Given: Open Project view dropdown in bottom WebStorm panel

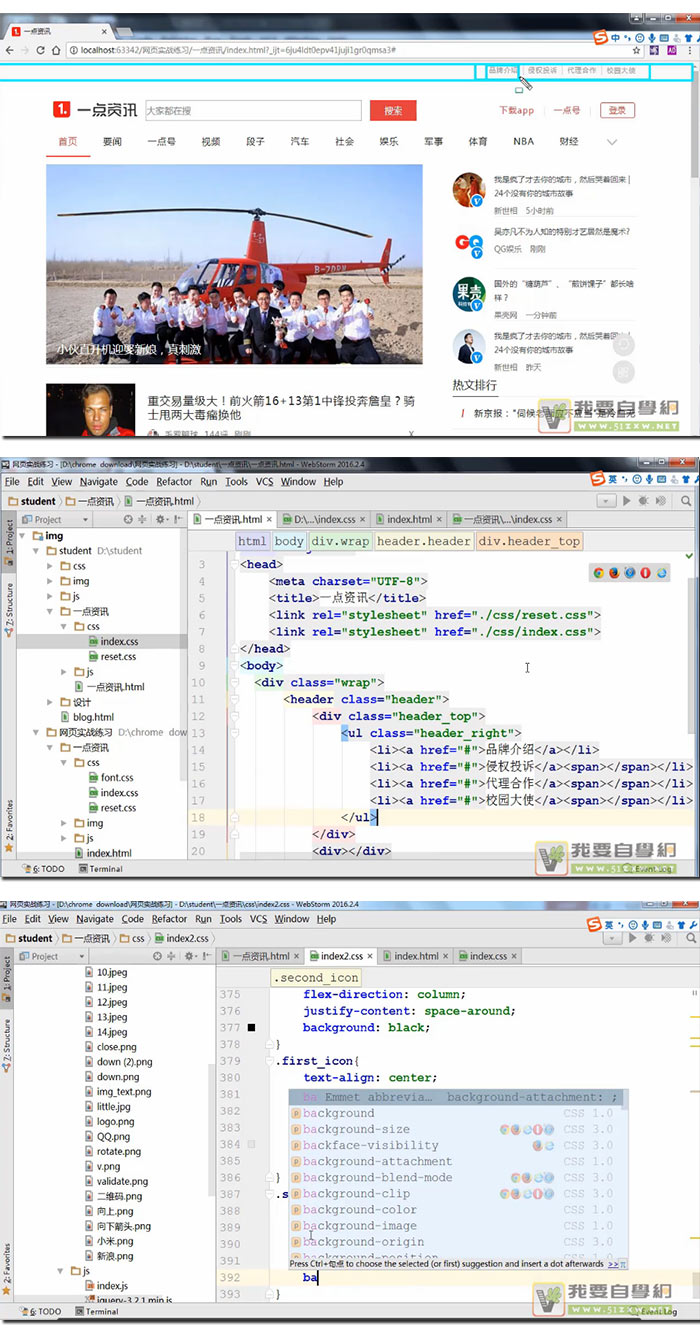Looking at the screenshot, I should point(82,956).
